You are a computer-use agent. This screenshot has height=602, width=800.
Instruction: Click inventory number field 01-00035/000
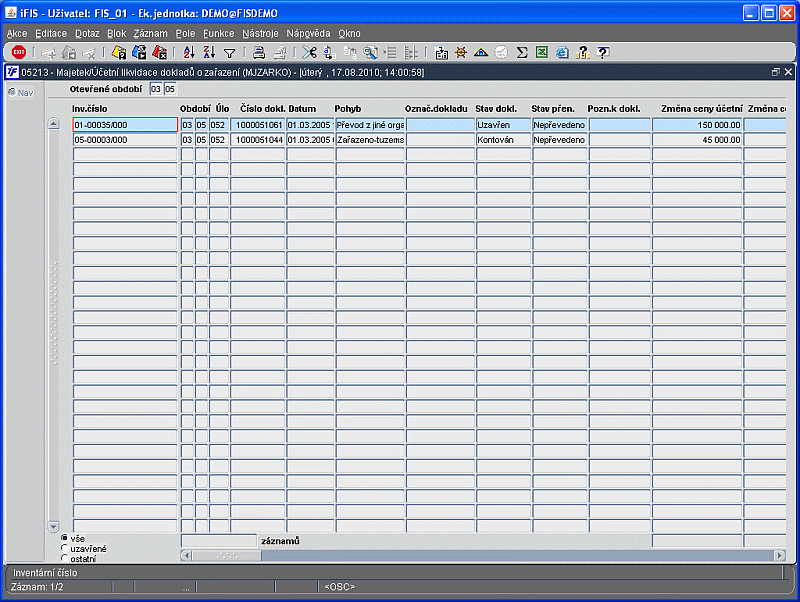click(125, 124)
